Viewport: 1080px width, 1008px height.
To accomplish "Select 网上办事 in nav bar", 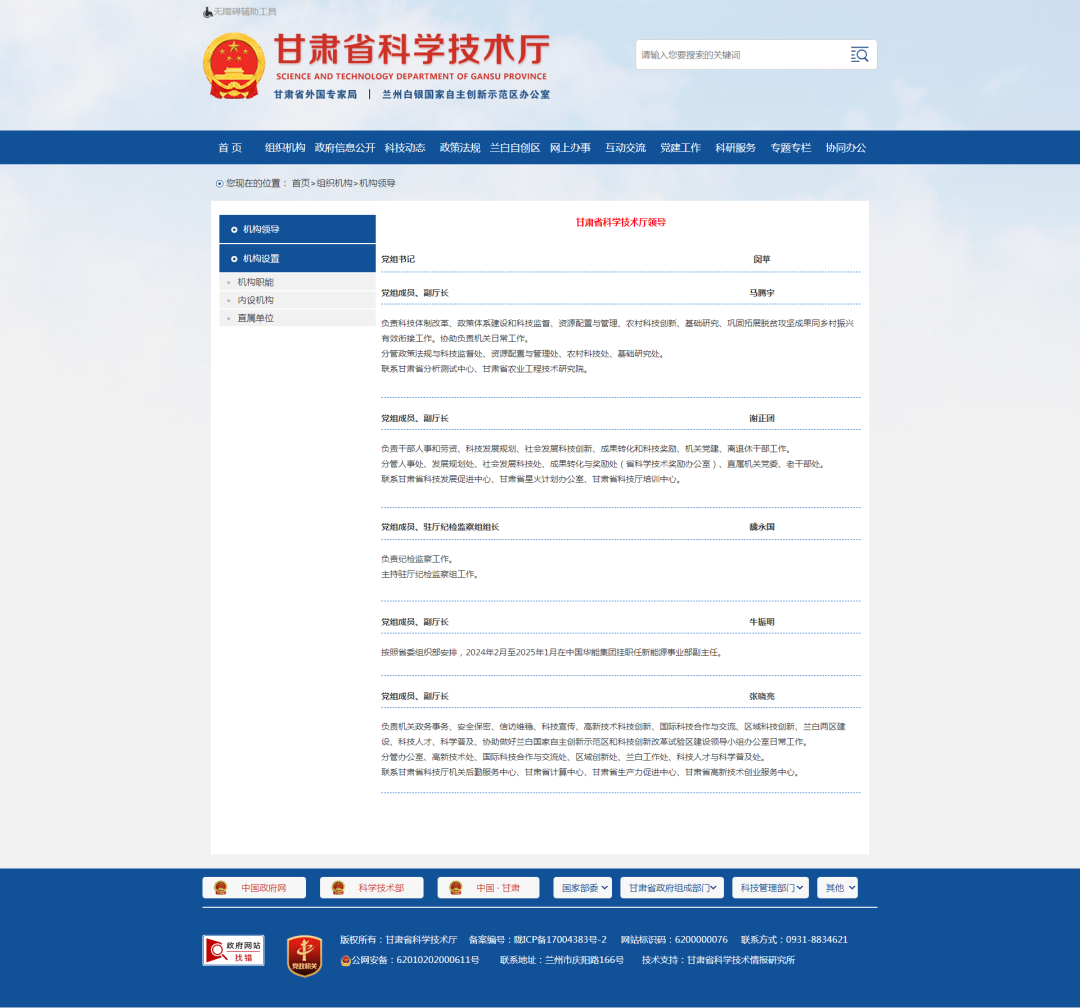I will (x=570, y=147).
